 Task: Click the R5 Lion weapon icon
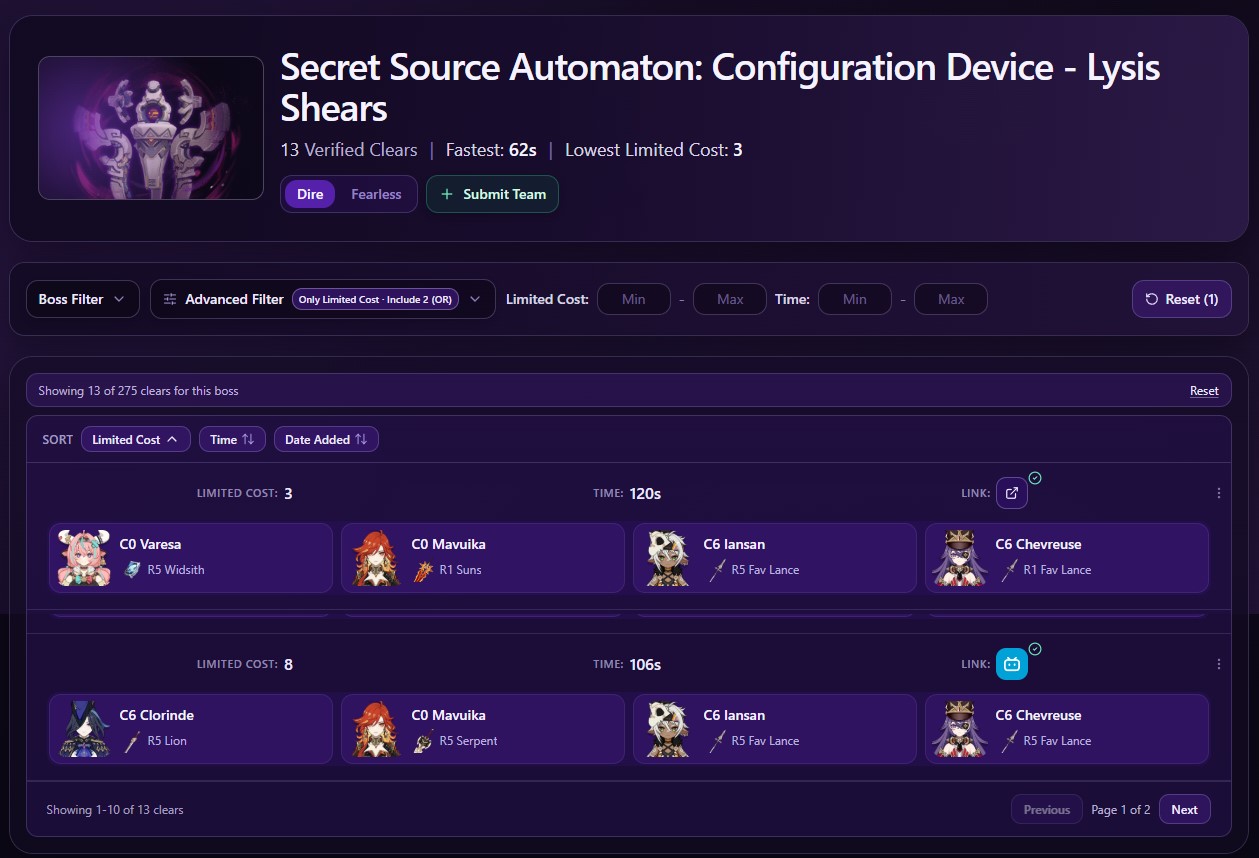click(132, 741)
